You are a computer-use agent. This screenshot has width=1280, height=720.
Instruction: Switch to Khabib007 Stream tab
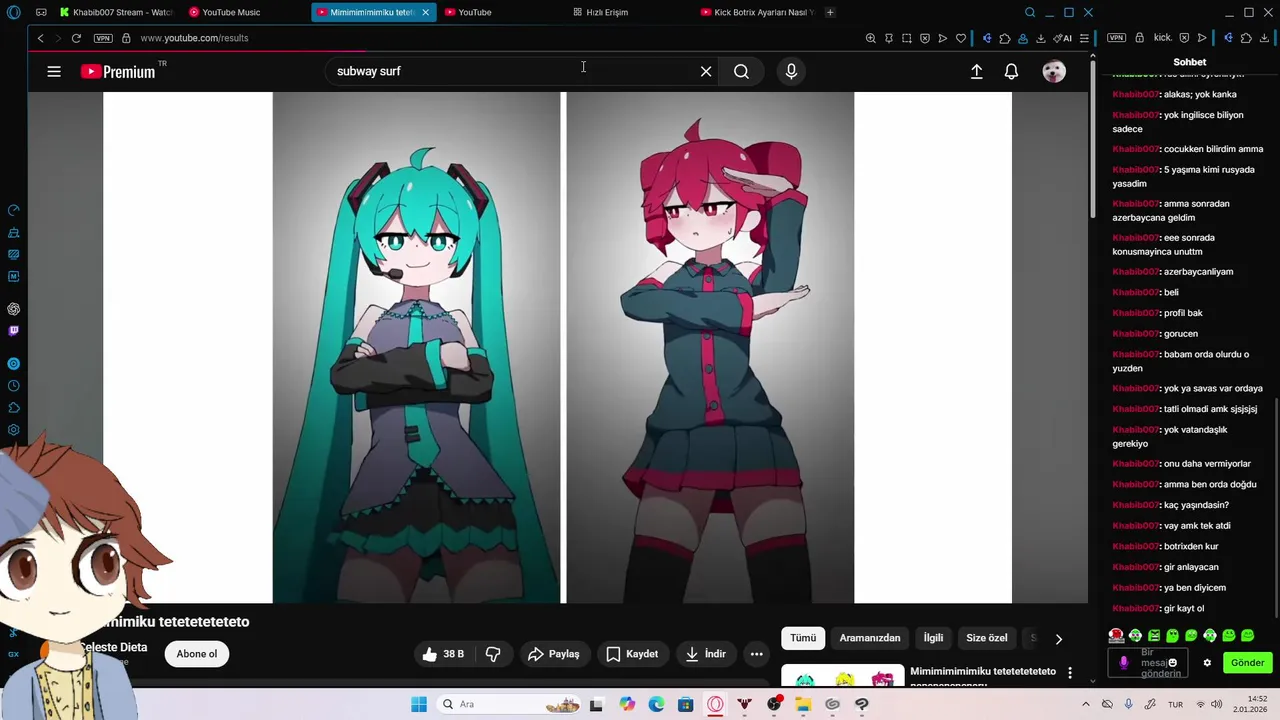click(116, 12)
